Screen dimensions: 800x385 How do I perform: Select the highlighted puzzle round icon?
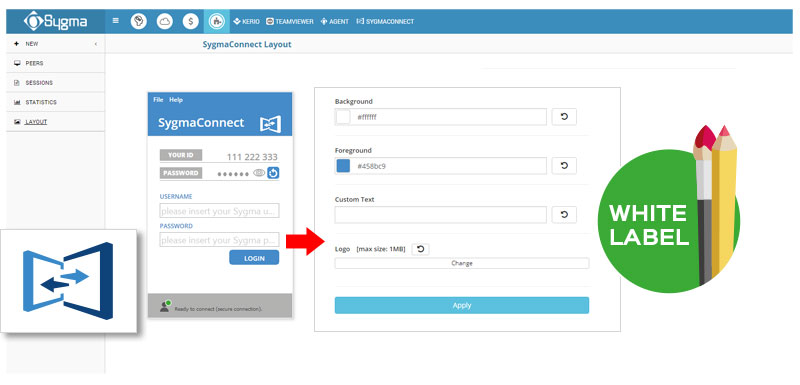click(x=217, y=21)
